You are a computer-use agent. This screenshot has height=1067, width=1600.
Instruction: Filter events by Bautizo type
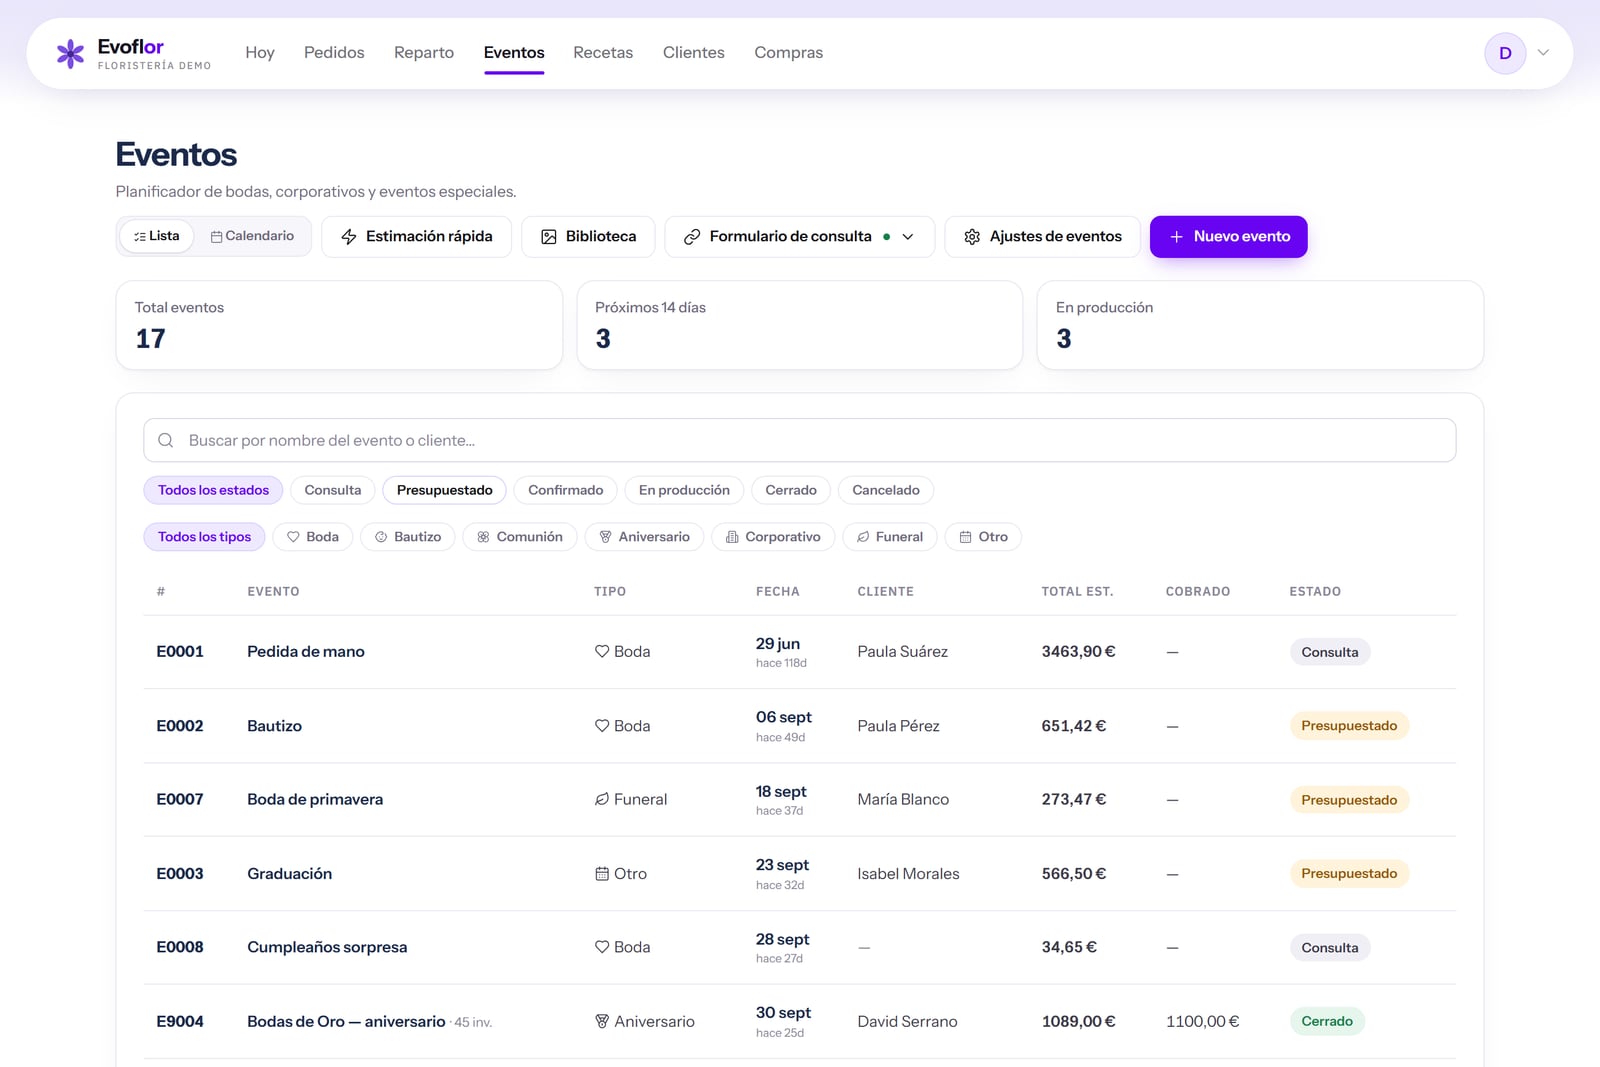click(408, 537)
